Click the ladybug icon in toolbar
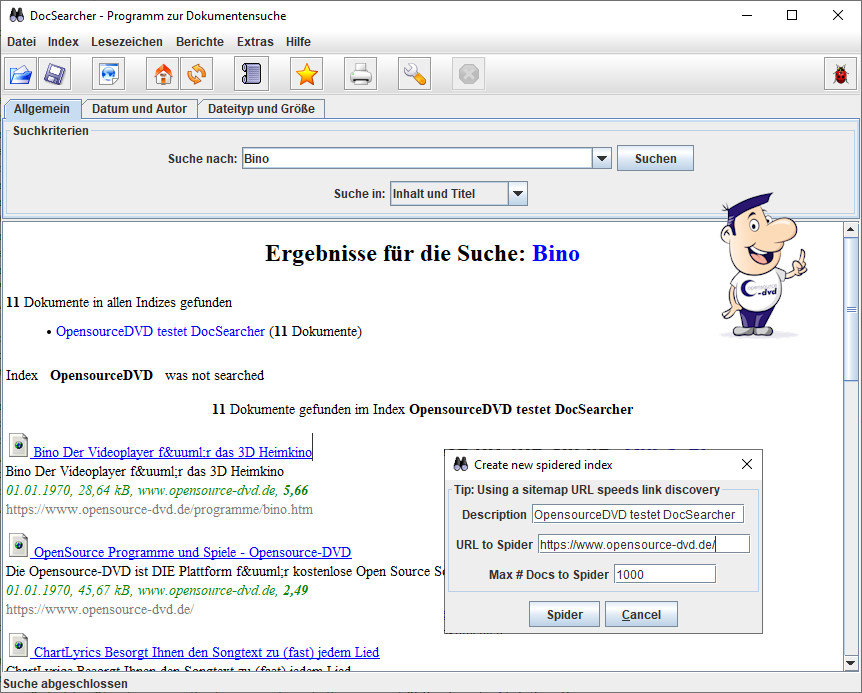 coord(840,74)
